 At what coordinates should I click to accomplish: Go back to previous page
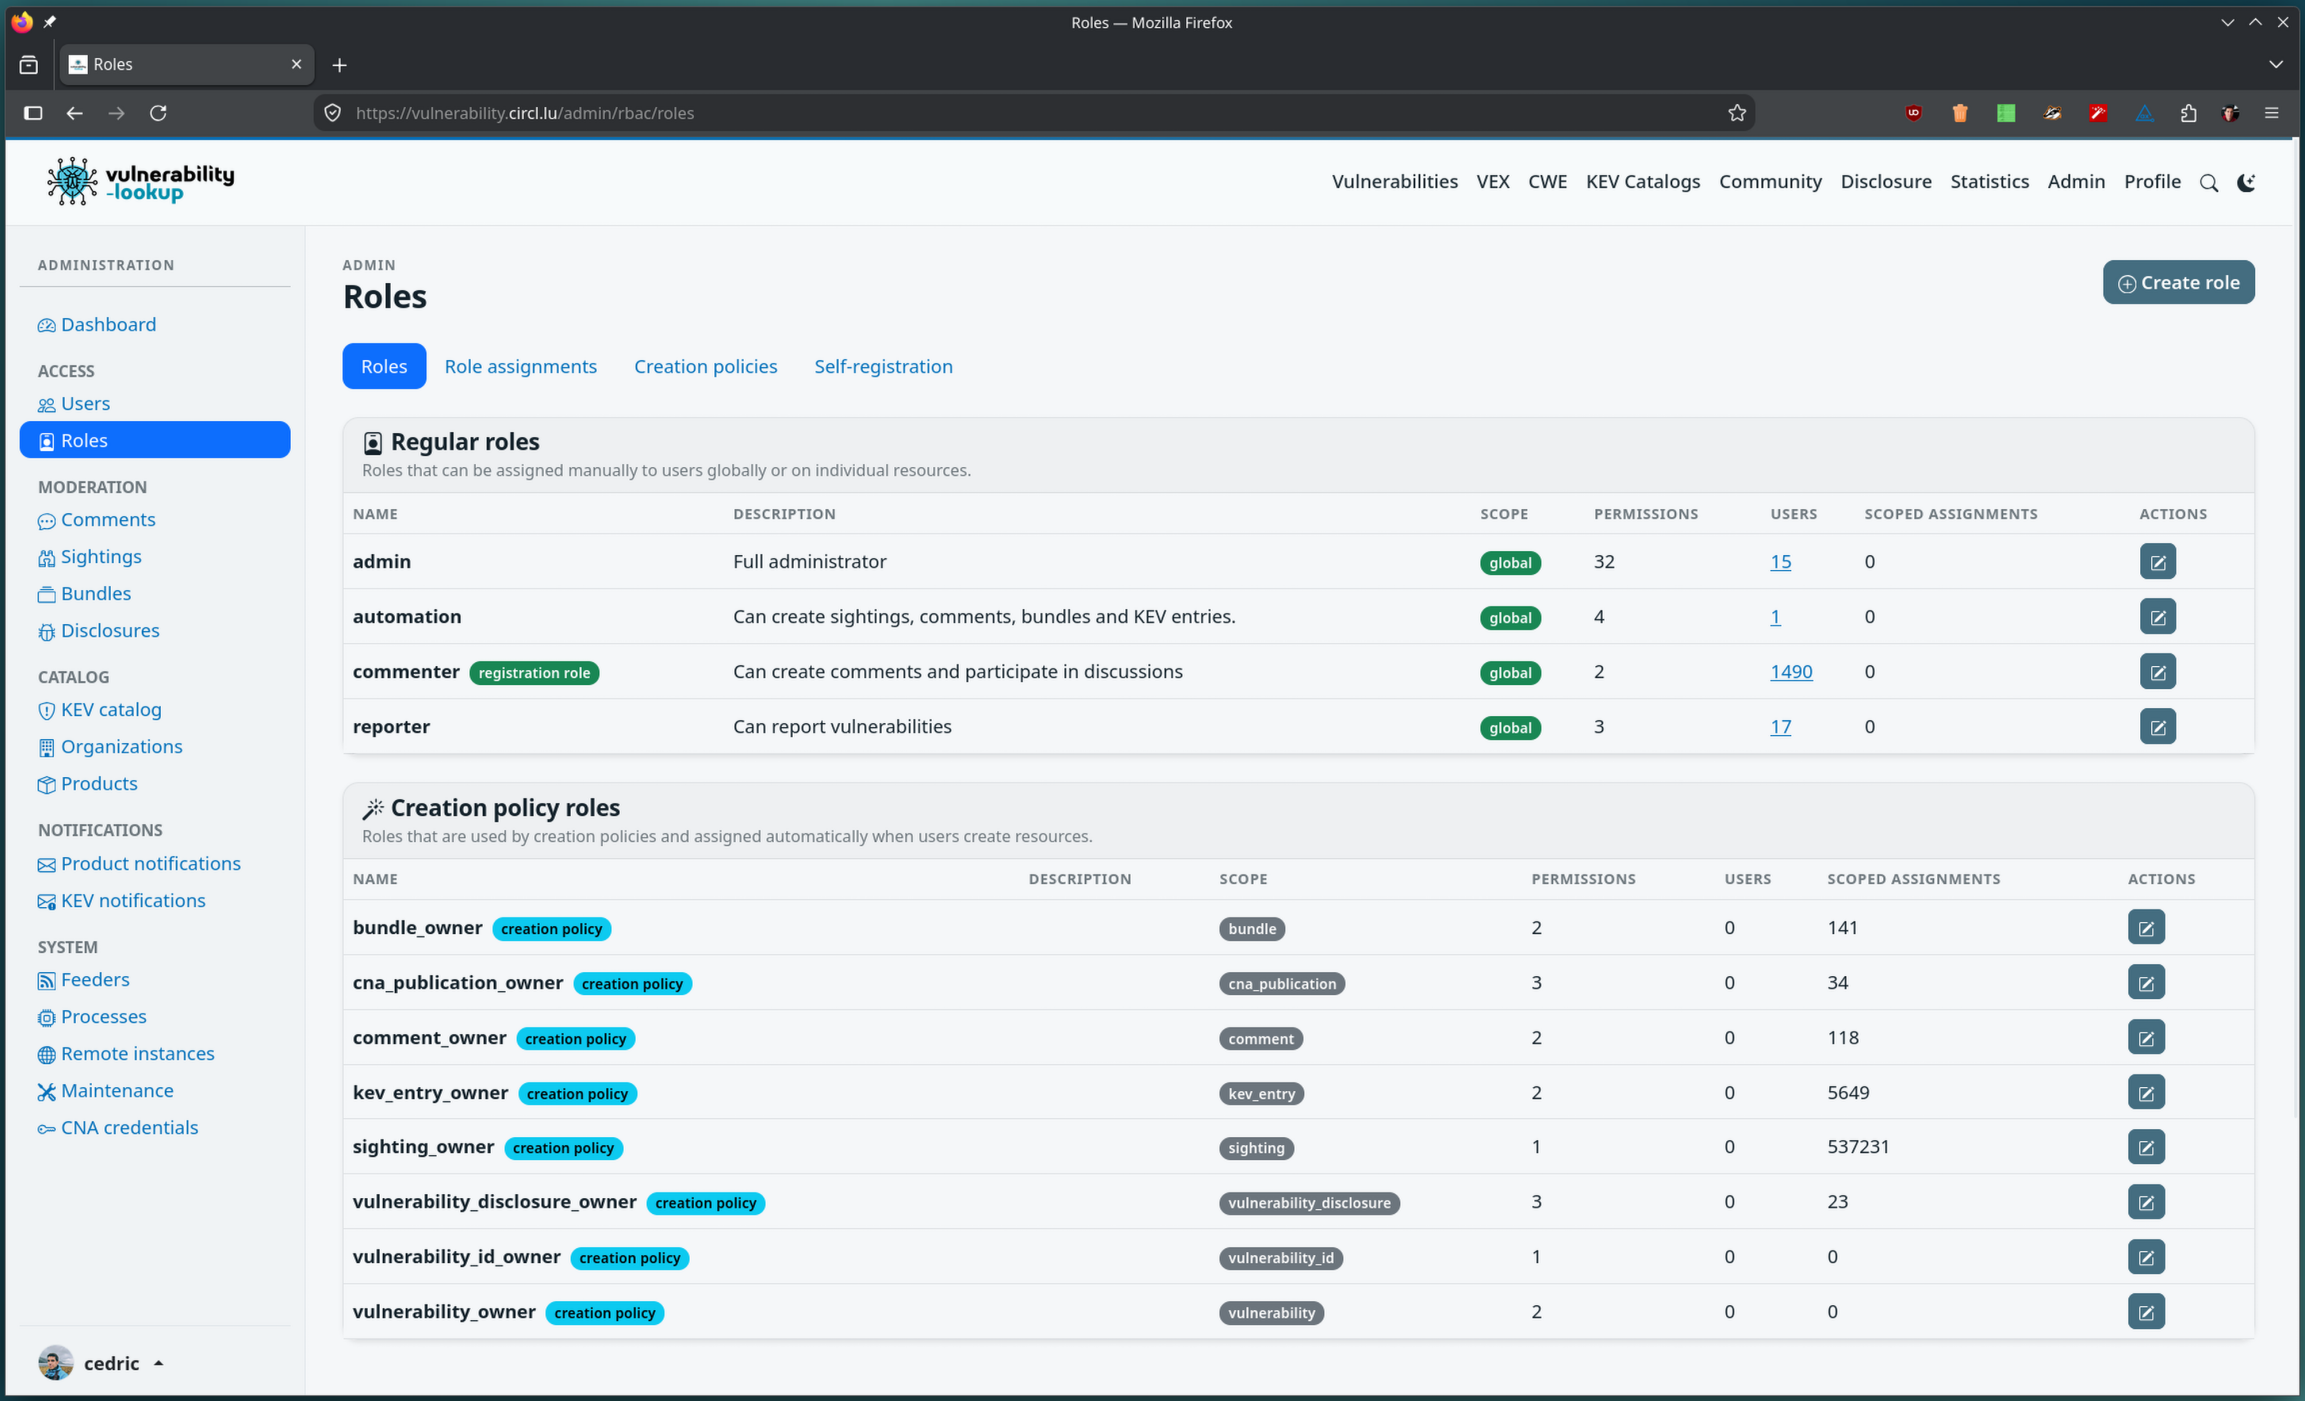coord(74,113)
